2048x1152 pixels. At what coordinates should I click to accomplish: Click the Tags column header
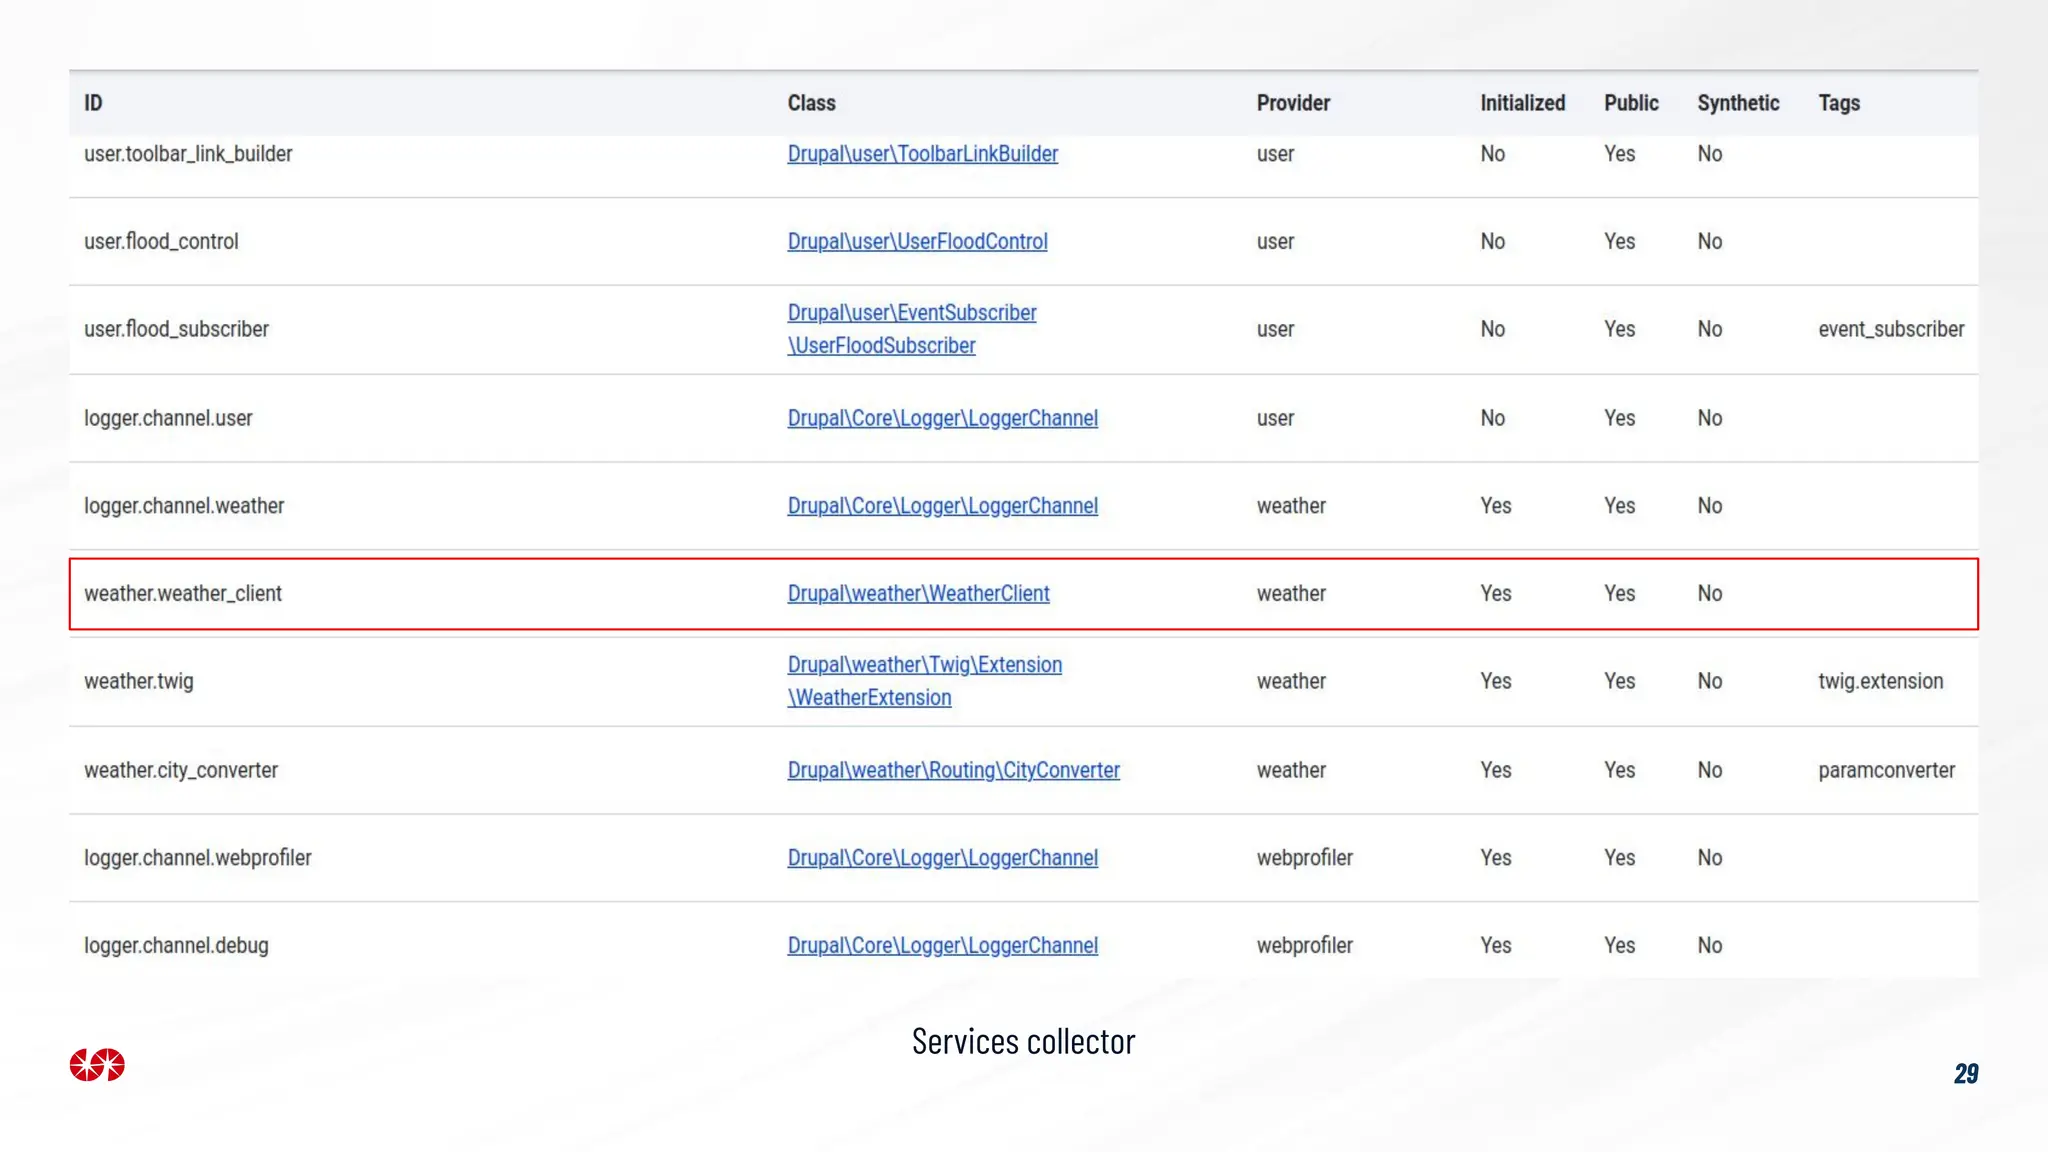point(1839,103)
